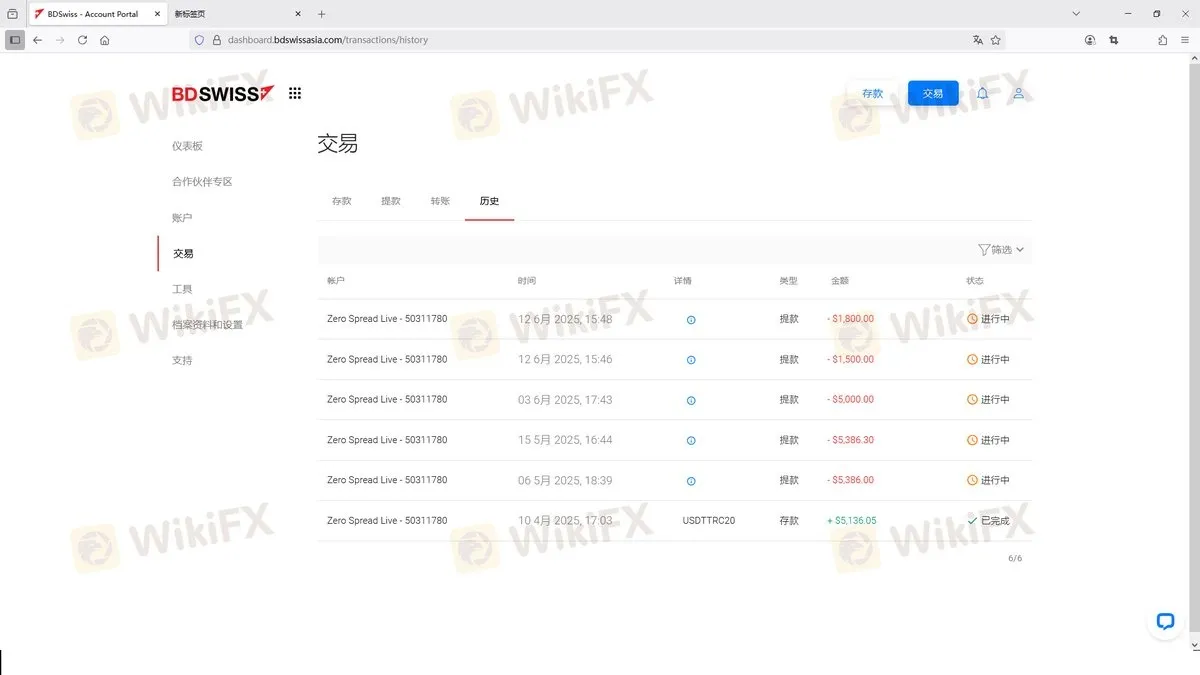This screenshot has height=675, width=1200.
Task: Open the extensions icon in browser toolbar
Action: click(x=1162, y=40)
